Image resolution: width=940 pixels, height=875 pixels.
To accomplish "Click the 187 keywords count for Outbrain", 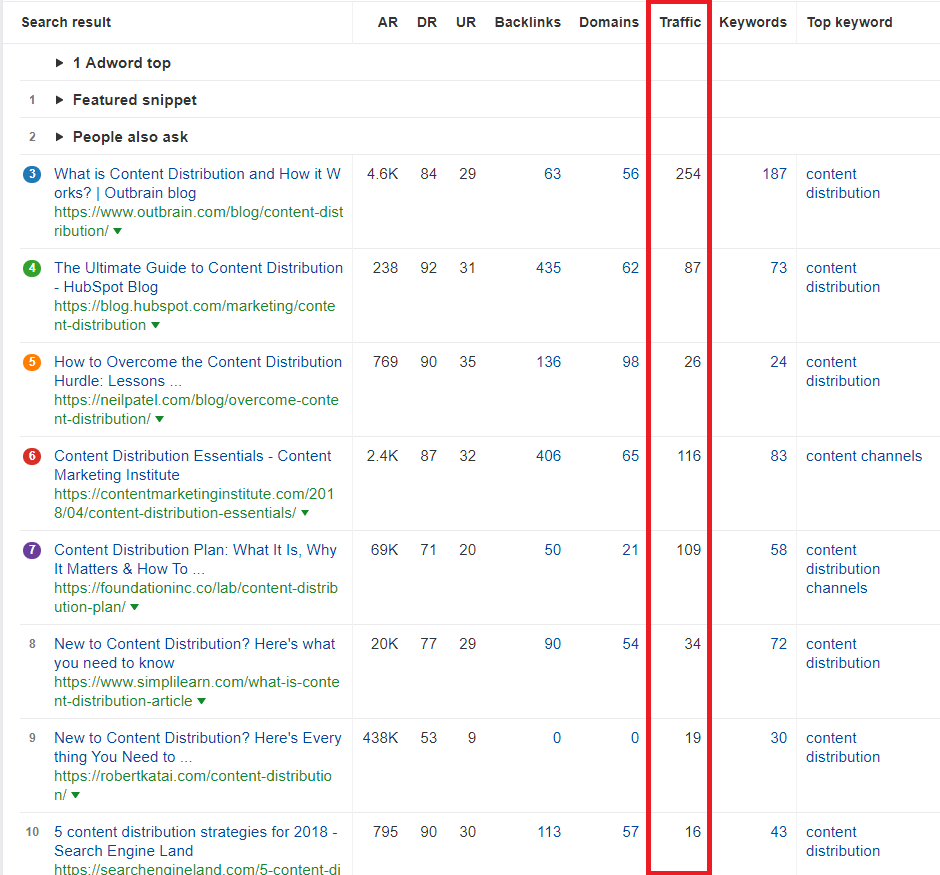I will click(775, 174).
